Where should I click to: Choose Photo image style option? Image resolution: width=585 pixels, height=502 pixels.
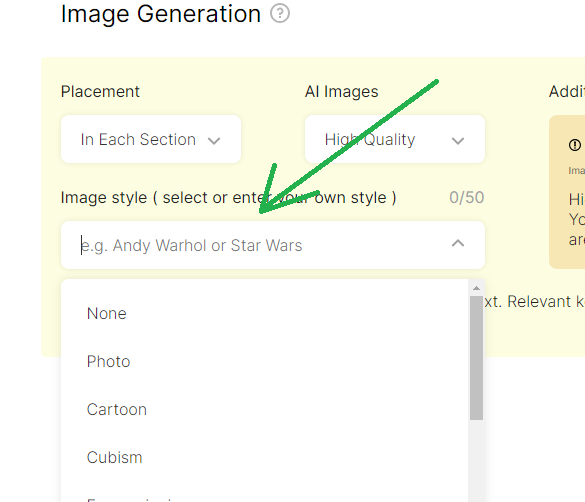click(x=264, y=361)
